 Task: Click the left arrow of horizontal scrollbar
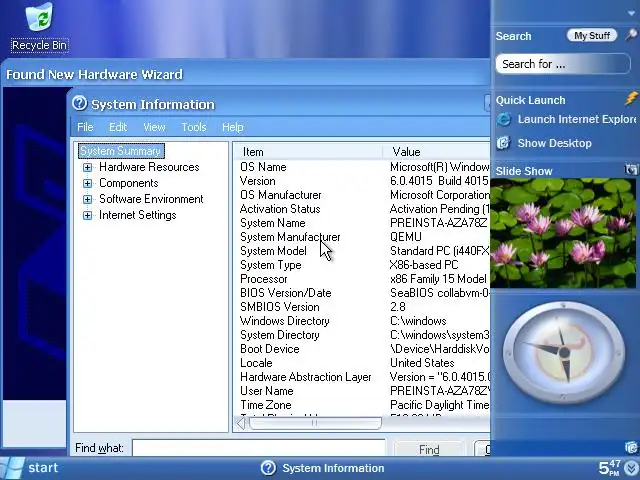pos(241,424)
